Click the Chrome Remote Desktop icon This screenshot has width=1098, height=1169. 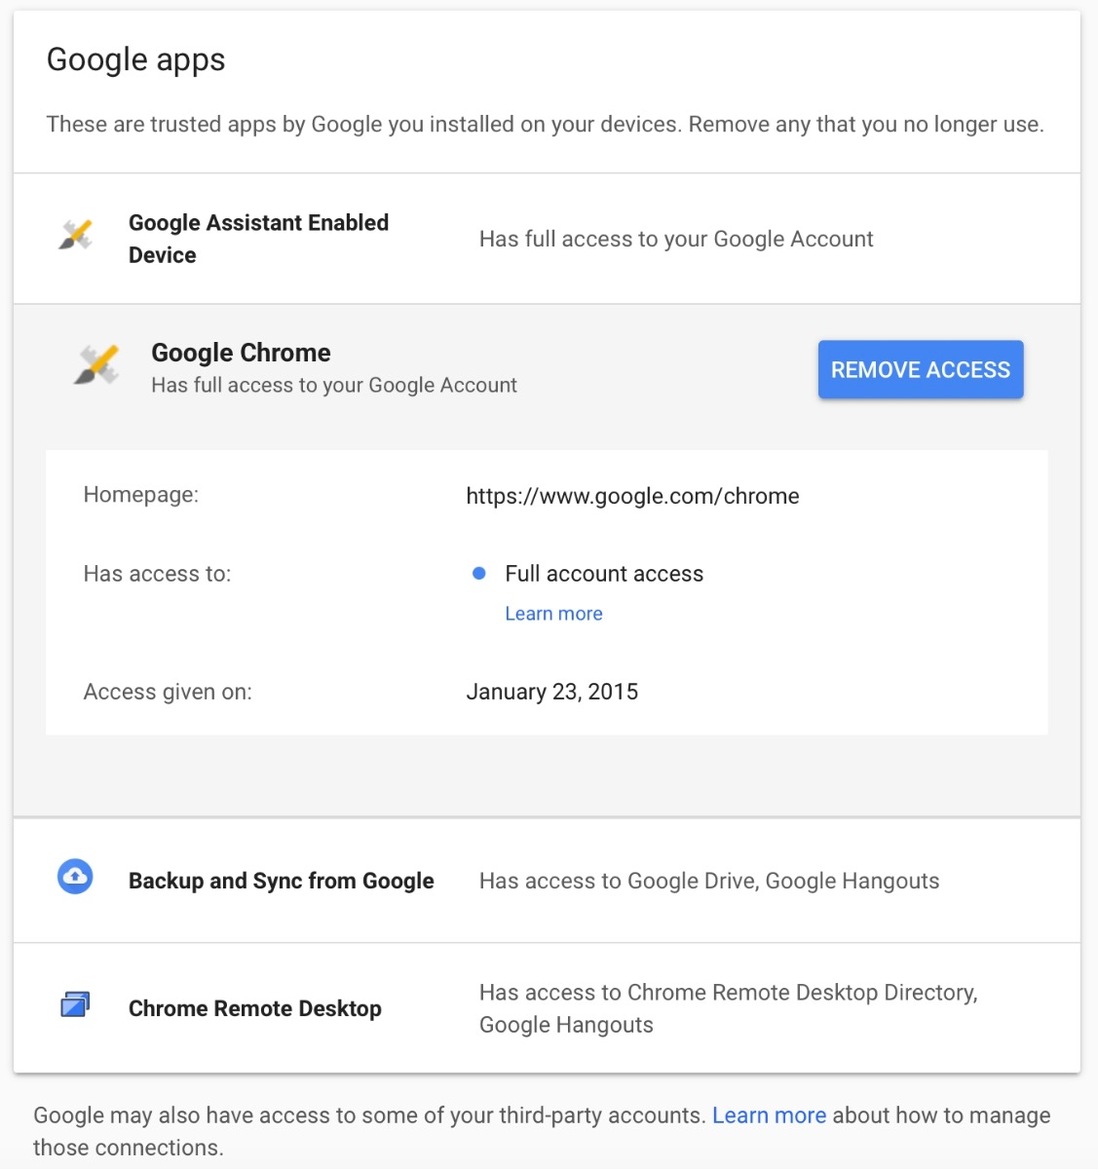click(x=75, y=1004)
